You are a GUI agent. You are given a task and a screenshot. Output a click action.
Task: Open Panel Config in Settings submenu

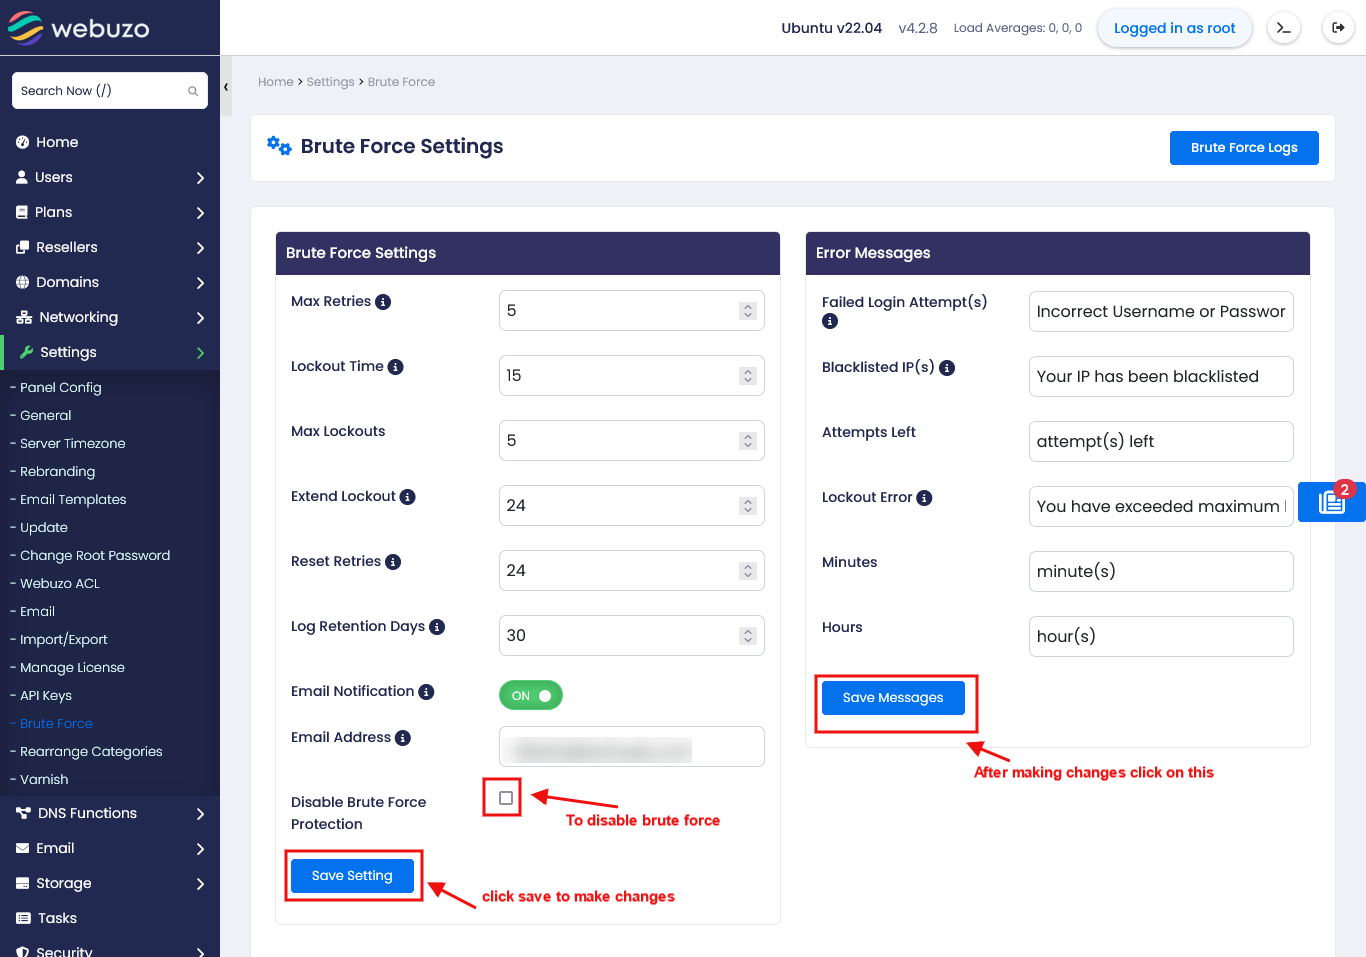click(60, 387)
